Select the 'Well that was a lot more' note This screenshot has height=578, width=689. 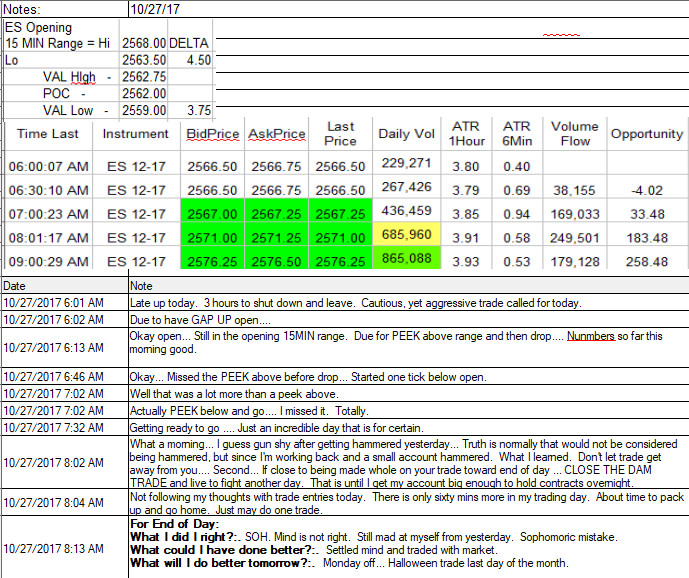pyautogui.click(x=234, y=394)
